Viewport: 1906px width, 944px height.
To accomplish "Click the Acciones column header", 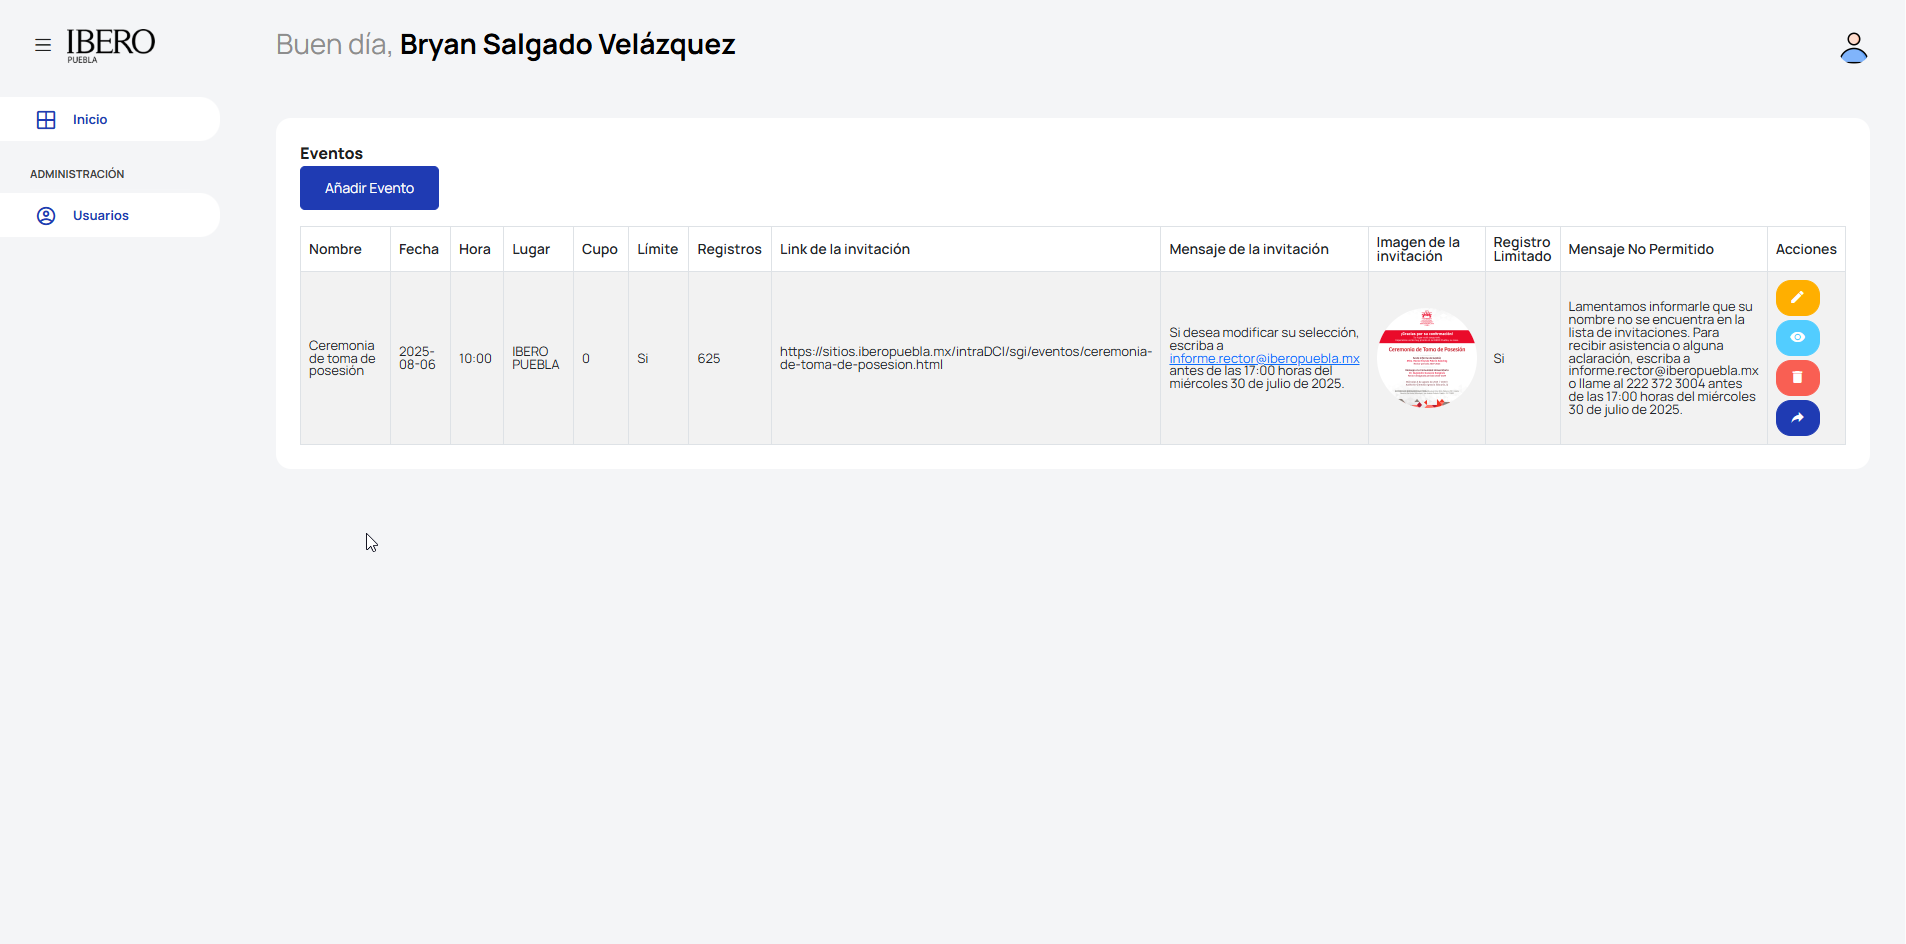I will (x=1805, y=250).
